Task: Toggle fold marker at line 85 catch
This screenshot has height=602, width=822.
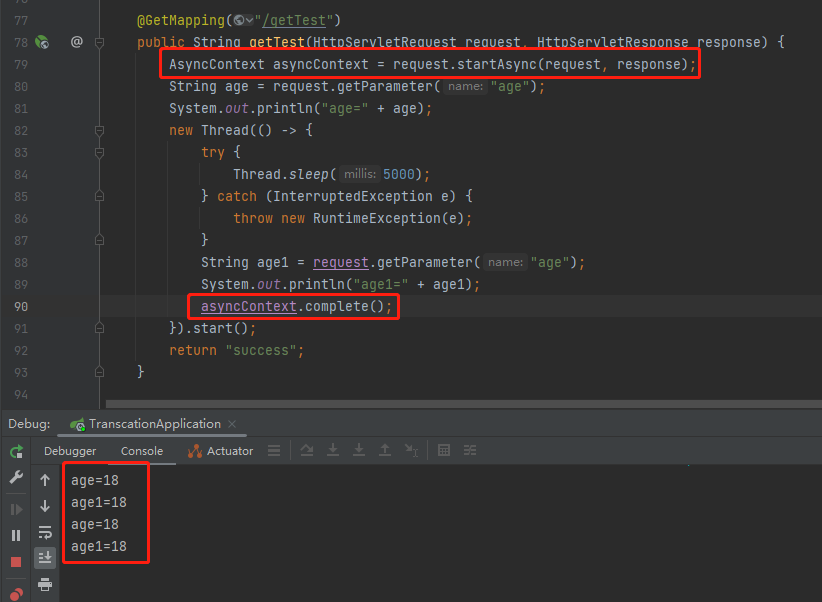Action: pos(99,196)
